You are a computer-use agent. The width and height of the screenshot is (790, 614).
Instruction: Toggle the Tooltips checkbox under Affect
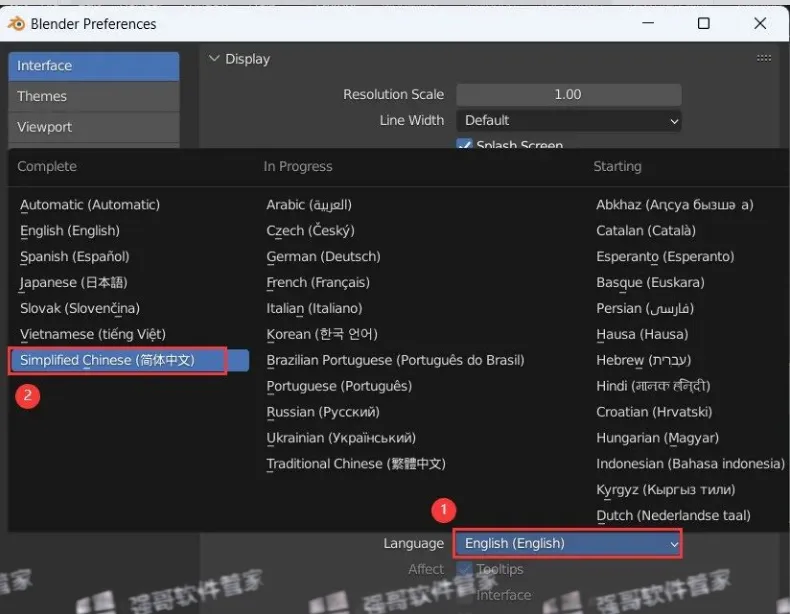(x=464, y=569)
